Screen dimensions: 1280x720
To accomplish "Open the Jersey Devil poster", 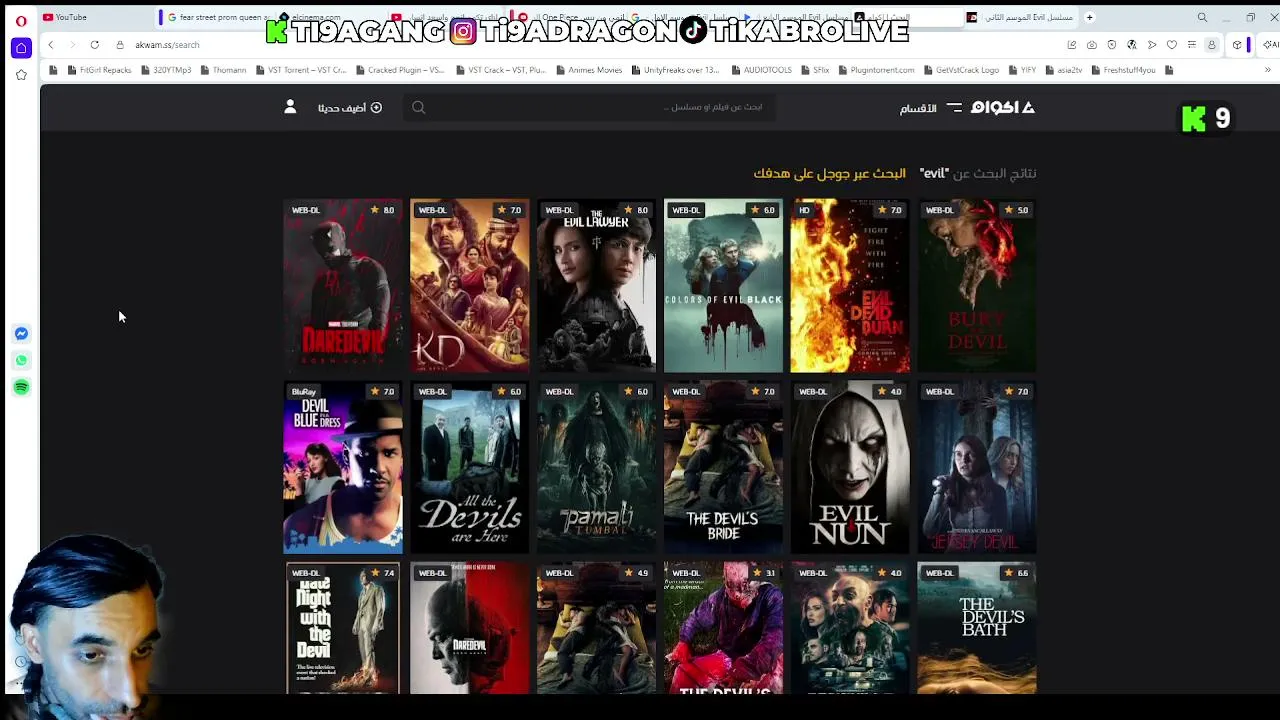I will click(977, 467).
